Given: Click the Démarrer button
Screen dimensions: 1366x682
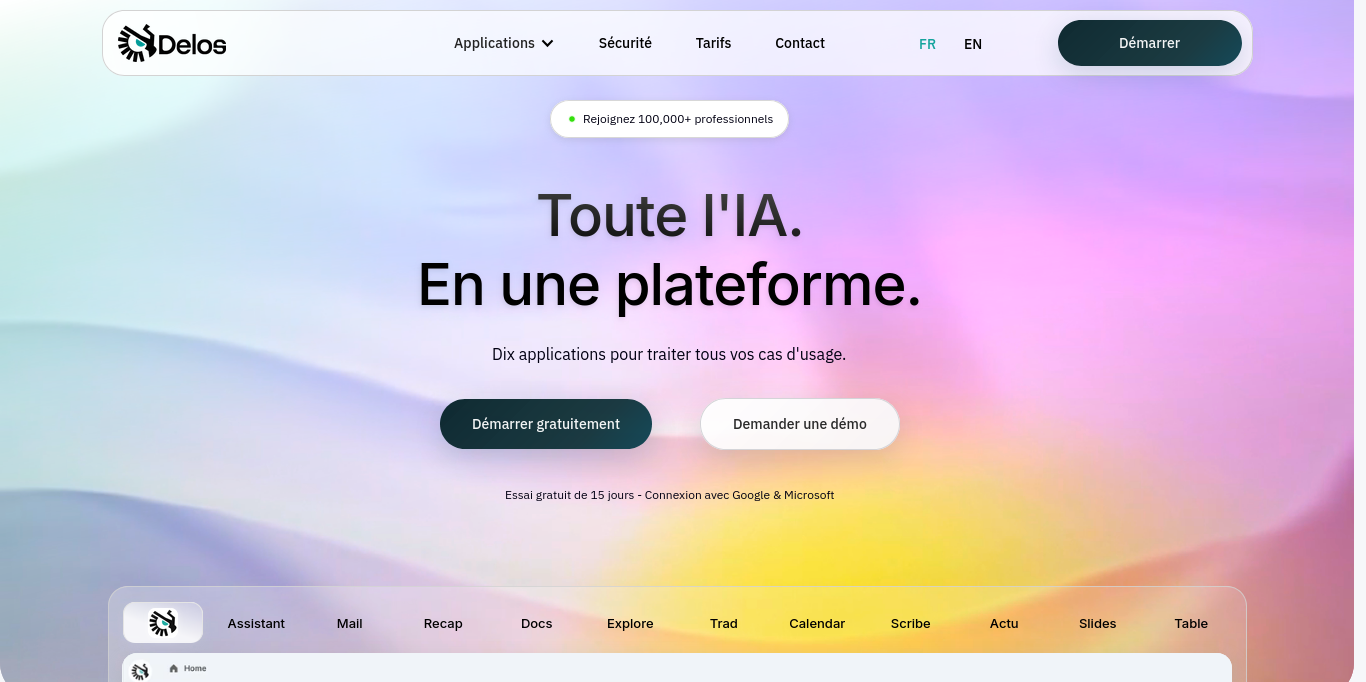Looking at the screenshot, I should tap(1149, 43).
